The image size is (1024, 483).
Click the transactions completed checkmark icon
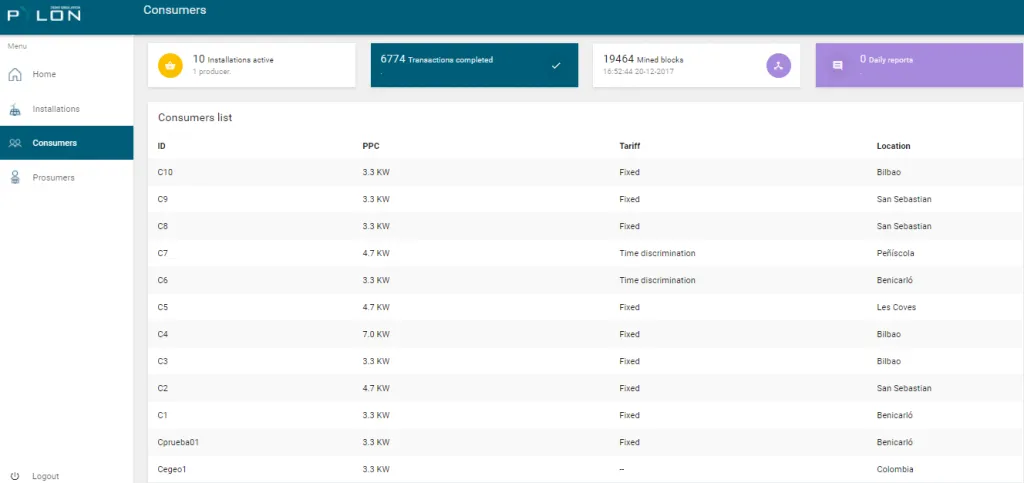[x=556, y=65]
